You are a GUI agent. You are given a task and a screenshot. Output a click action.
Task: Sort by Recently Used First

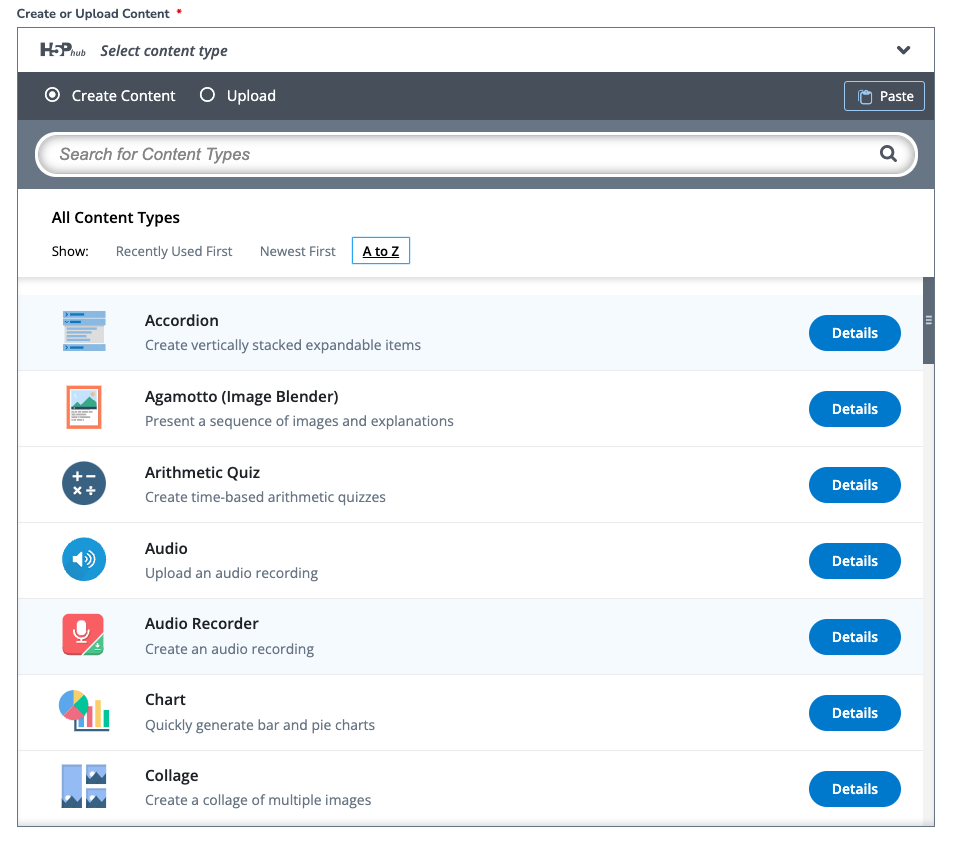[x=174, y=251]
